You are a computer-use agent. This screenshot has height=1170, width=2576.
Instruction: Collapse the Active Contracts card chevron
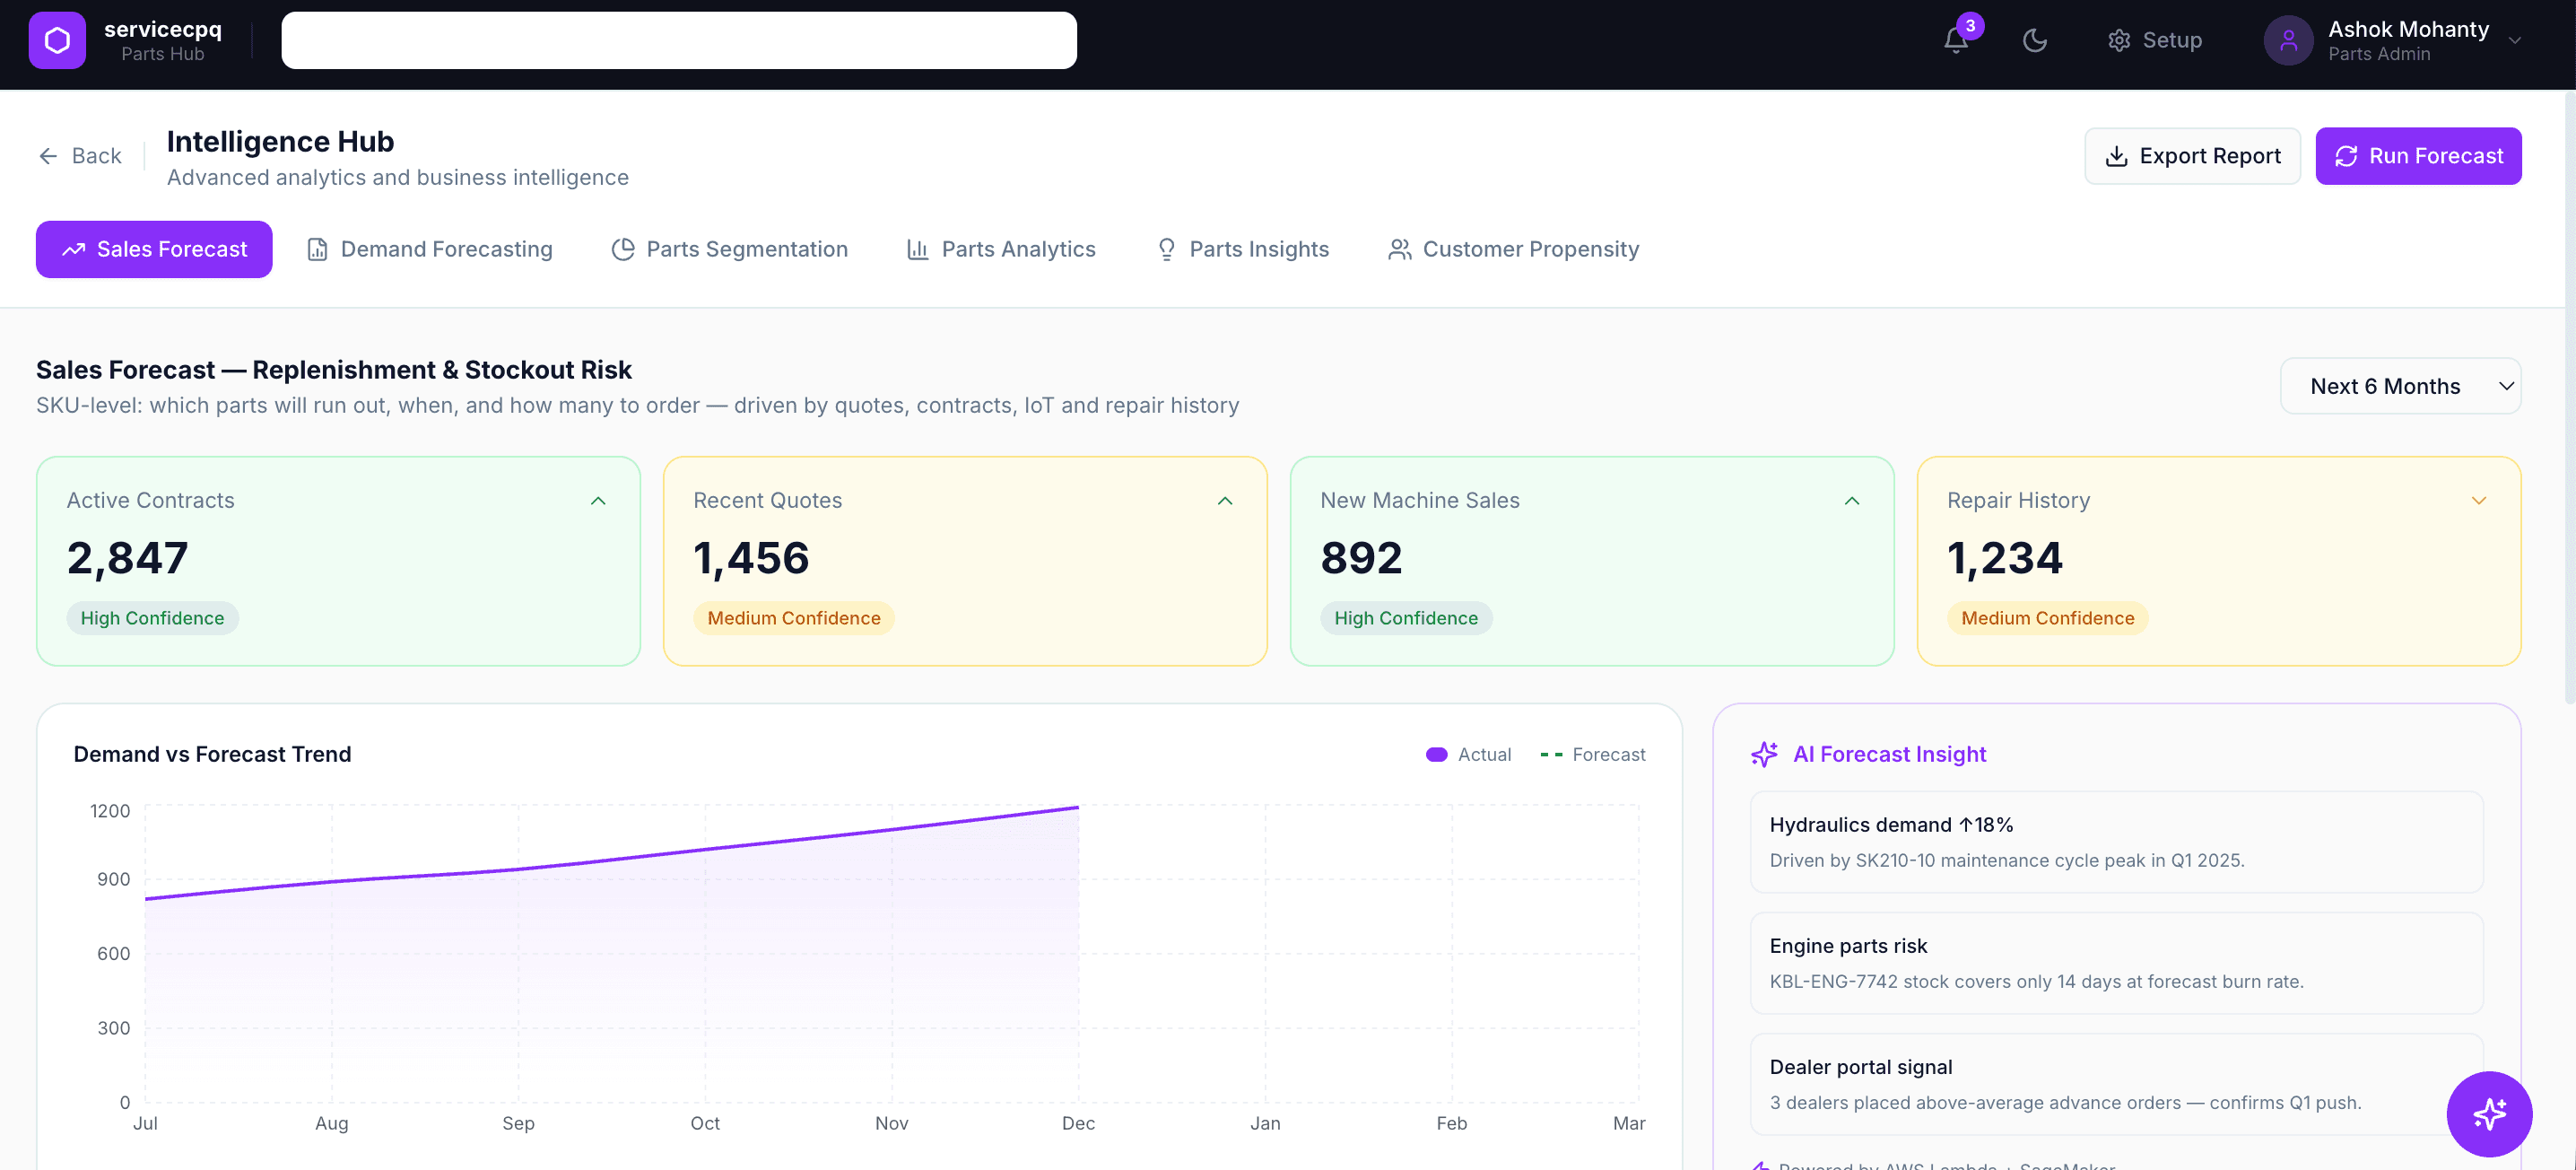[598, 501]
